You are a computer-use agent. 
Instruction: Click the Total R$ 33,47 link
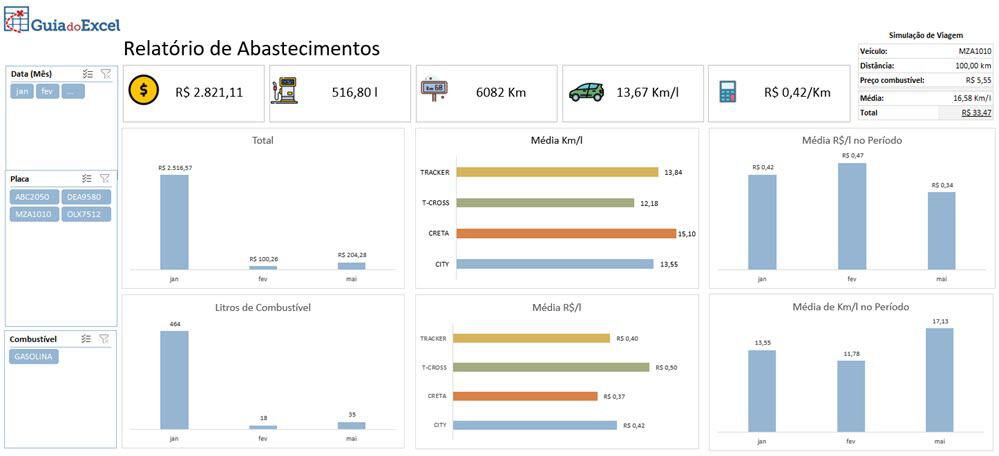pyautogui.click(x=977, y=113)
